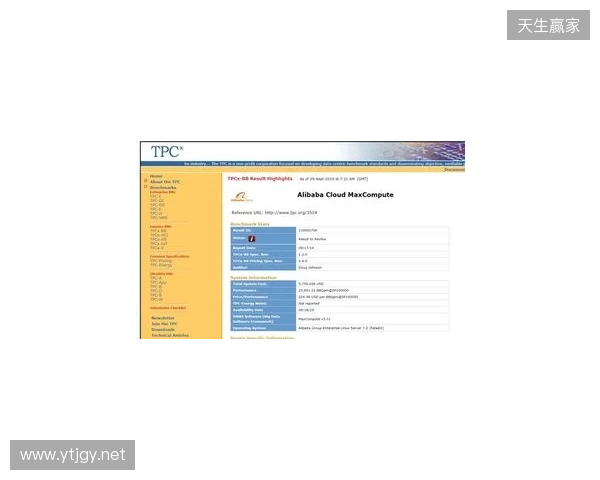Open TPC-Energy specification link
600x480 pixels.
point(161,265)
